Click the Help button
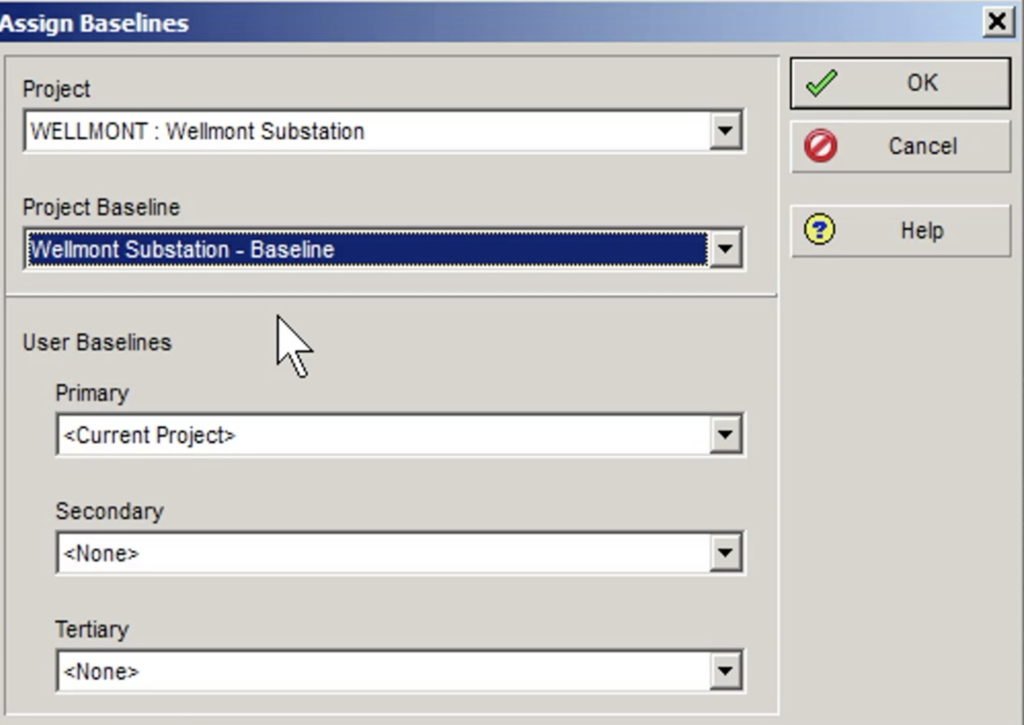The height and width of the screenshot is (725, 1024). tap(900, 230)
